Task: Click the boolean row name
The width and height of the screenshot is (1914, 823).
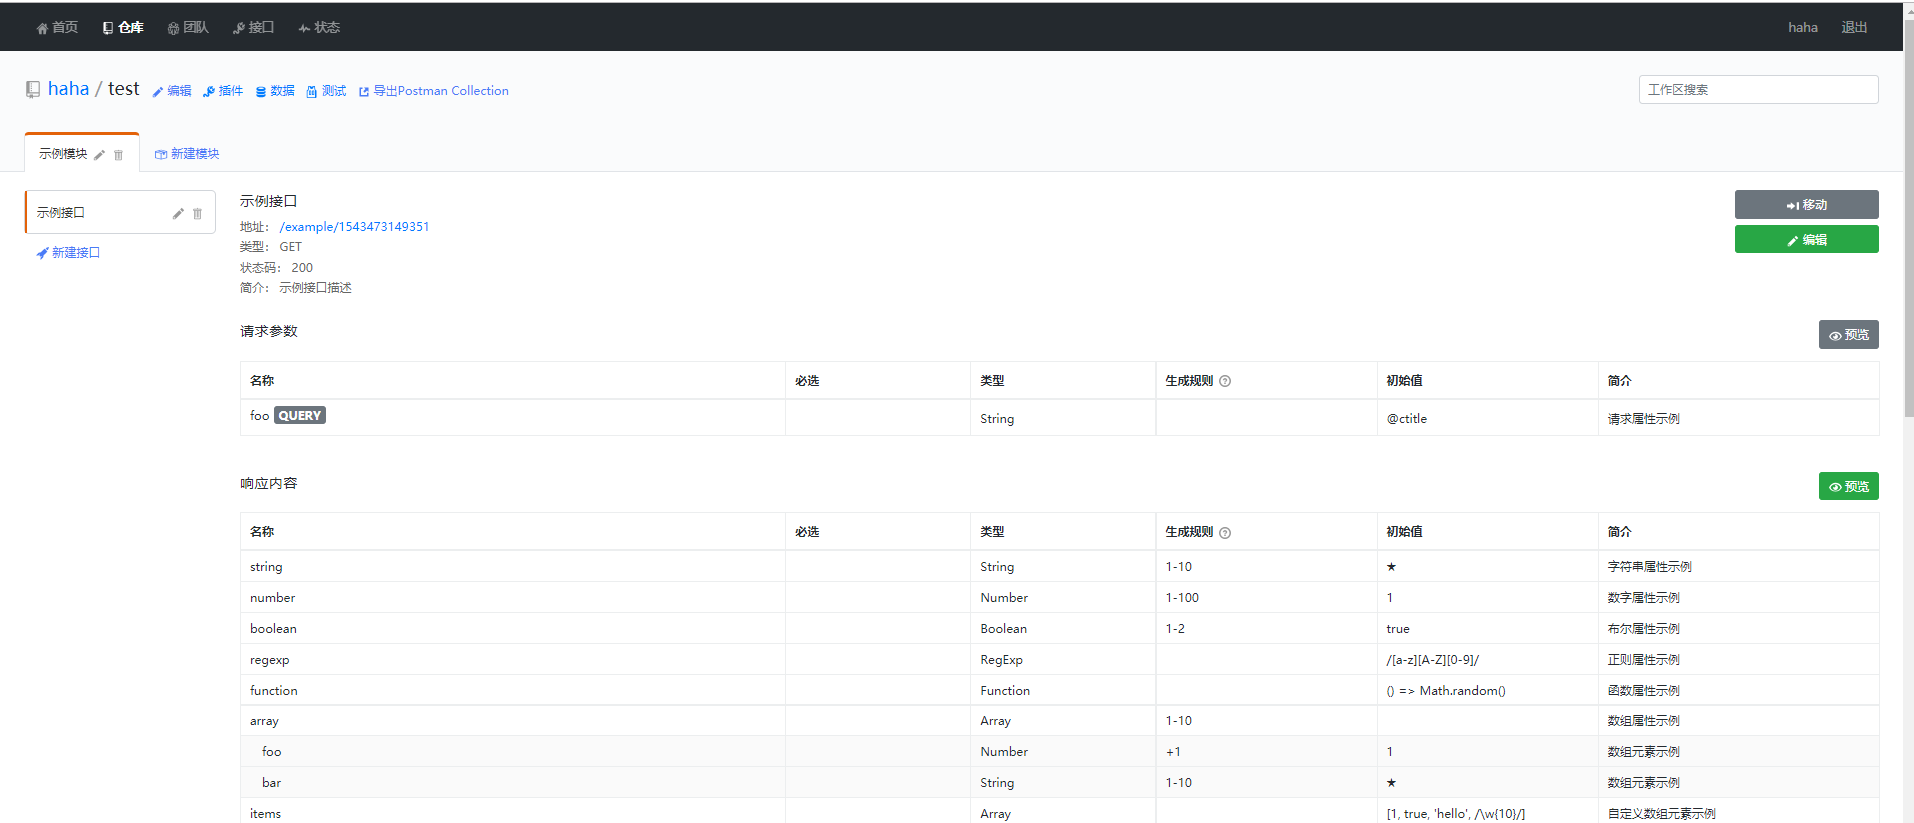Action: click(x=273, y=629)
